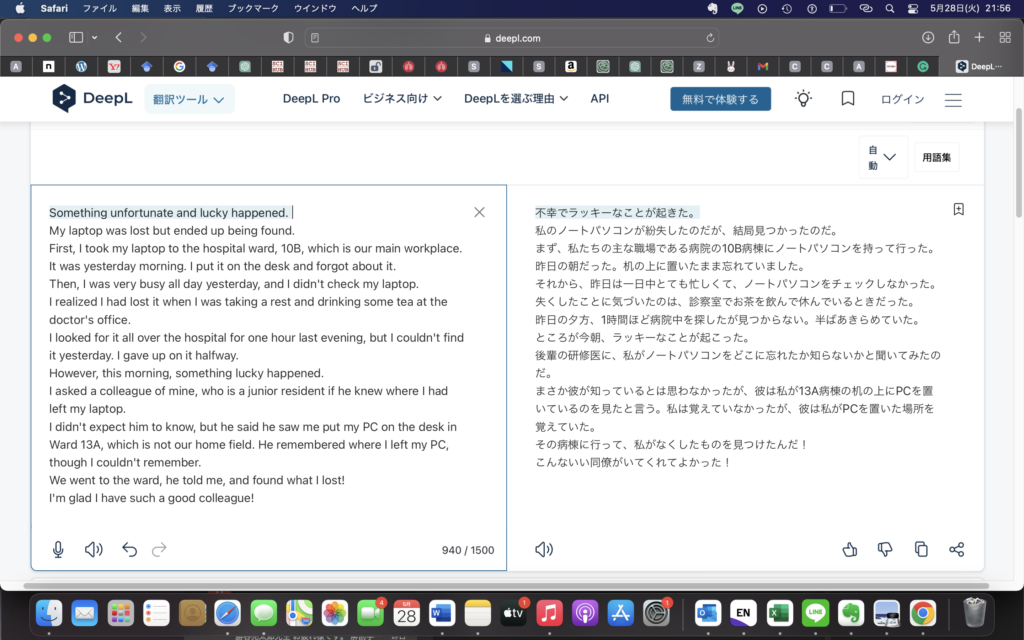1024x640 pixels.
Task: Undo the last edit with back arrow
Action: pyautogui.click(x=128, y=549)
